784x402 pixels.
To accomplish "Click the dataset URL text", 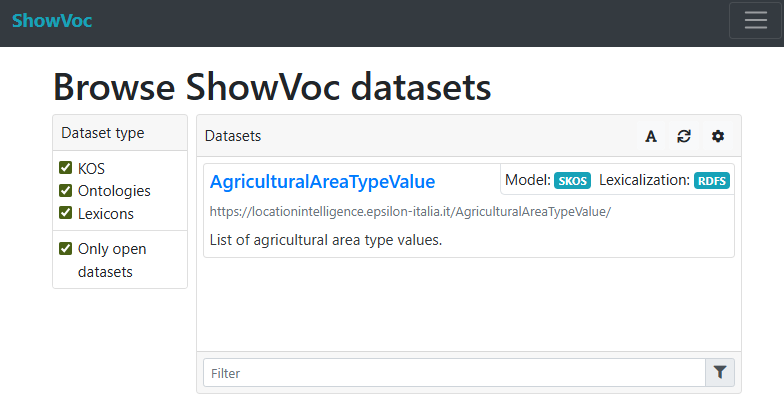I will (409, 212).
